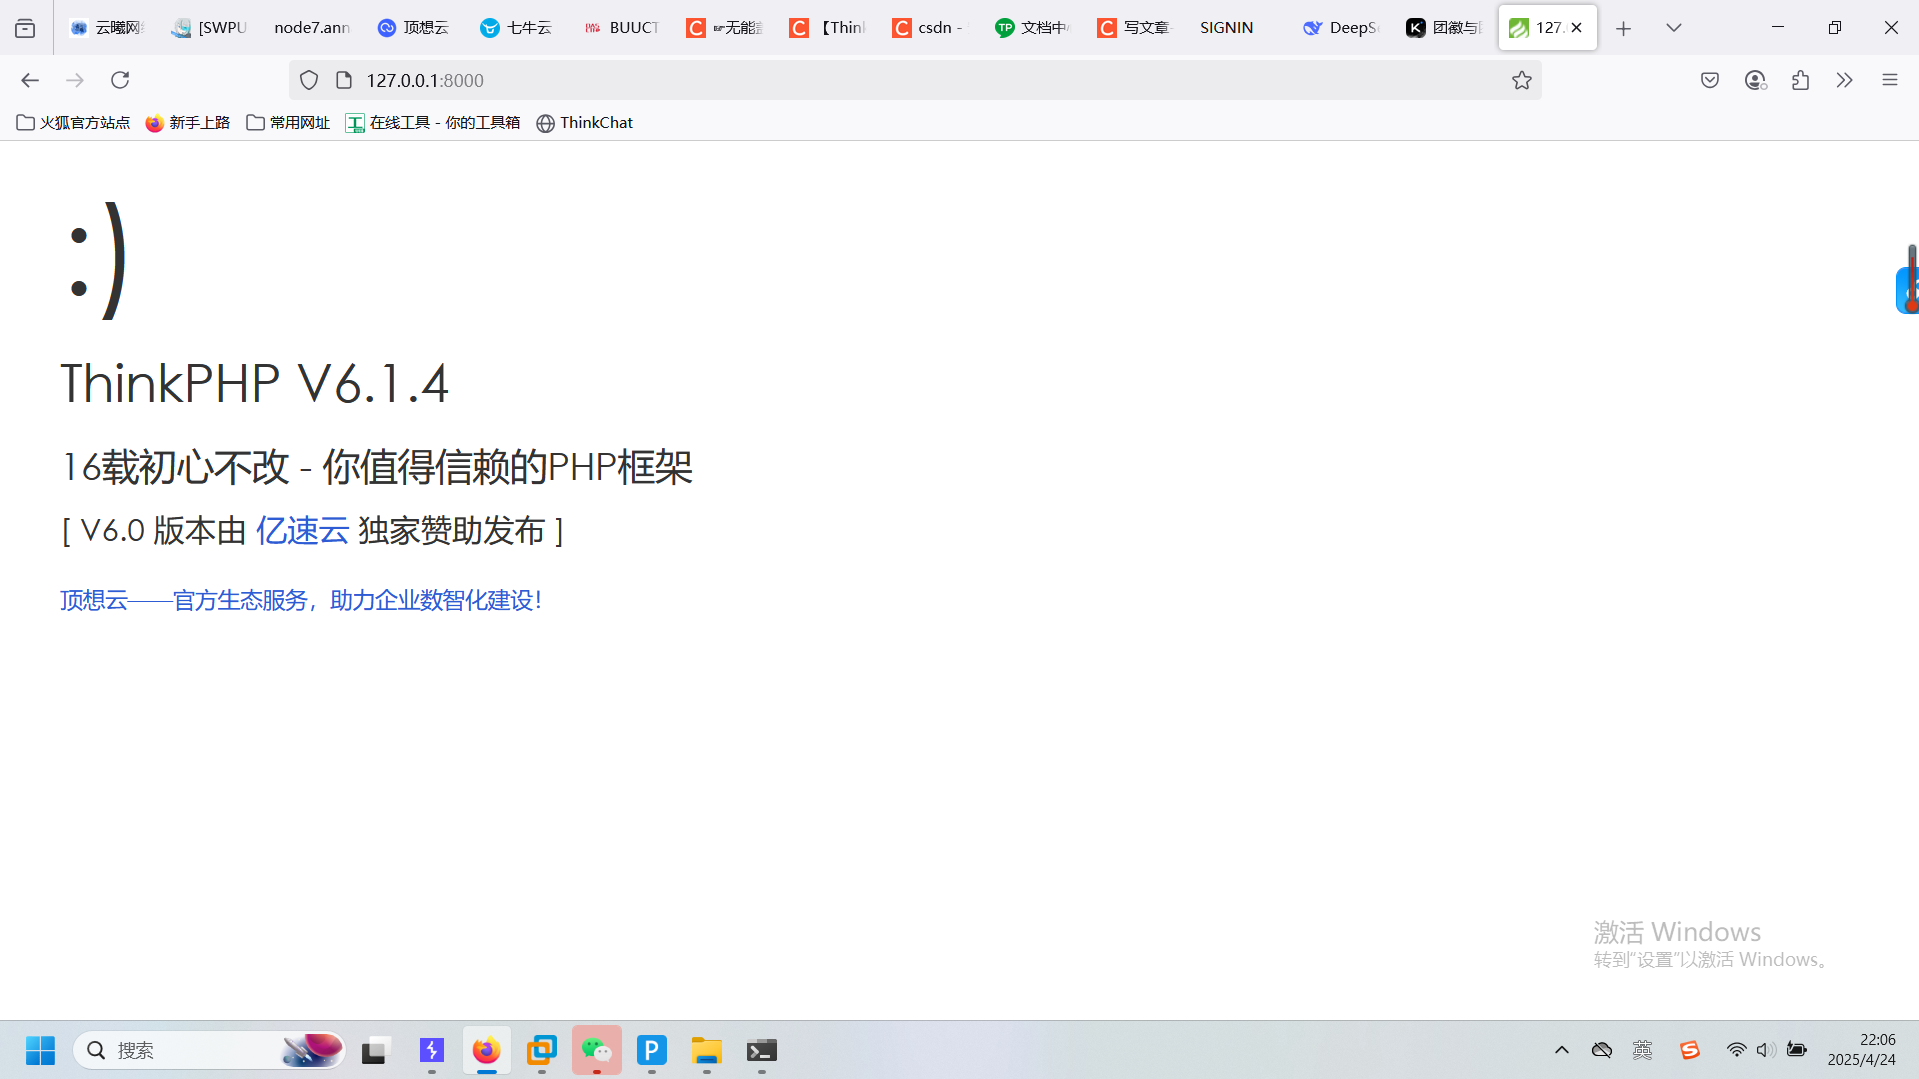The width and height of the screenshot is (1919, 1079).
Task: Open File Explorer from the taskbar
Action: coord(706,1050)
